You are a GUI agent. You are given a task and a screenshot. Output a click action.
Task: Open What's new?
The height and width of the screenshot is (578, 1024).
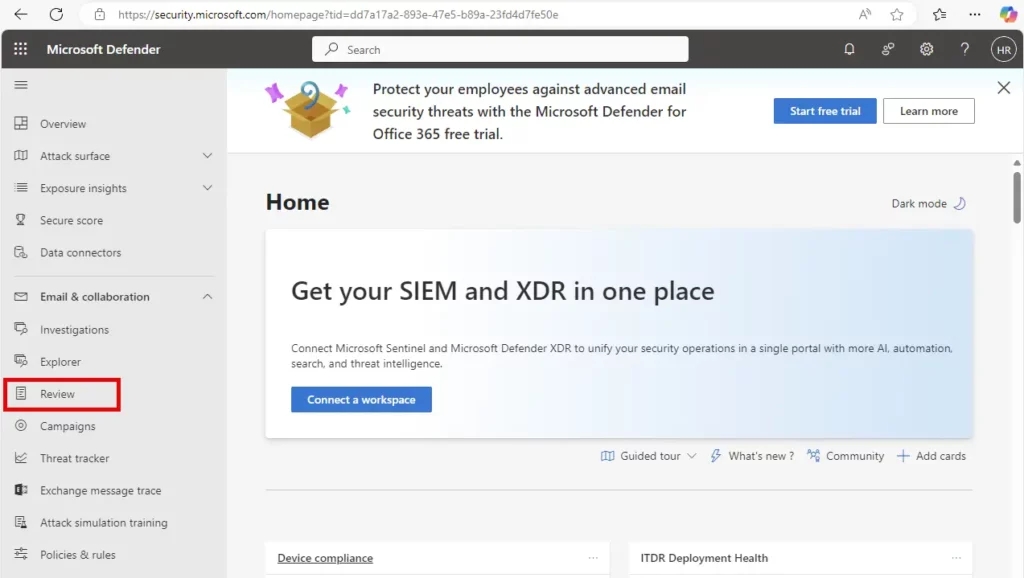click(x=752, y=456)
